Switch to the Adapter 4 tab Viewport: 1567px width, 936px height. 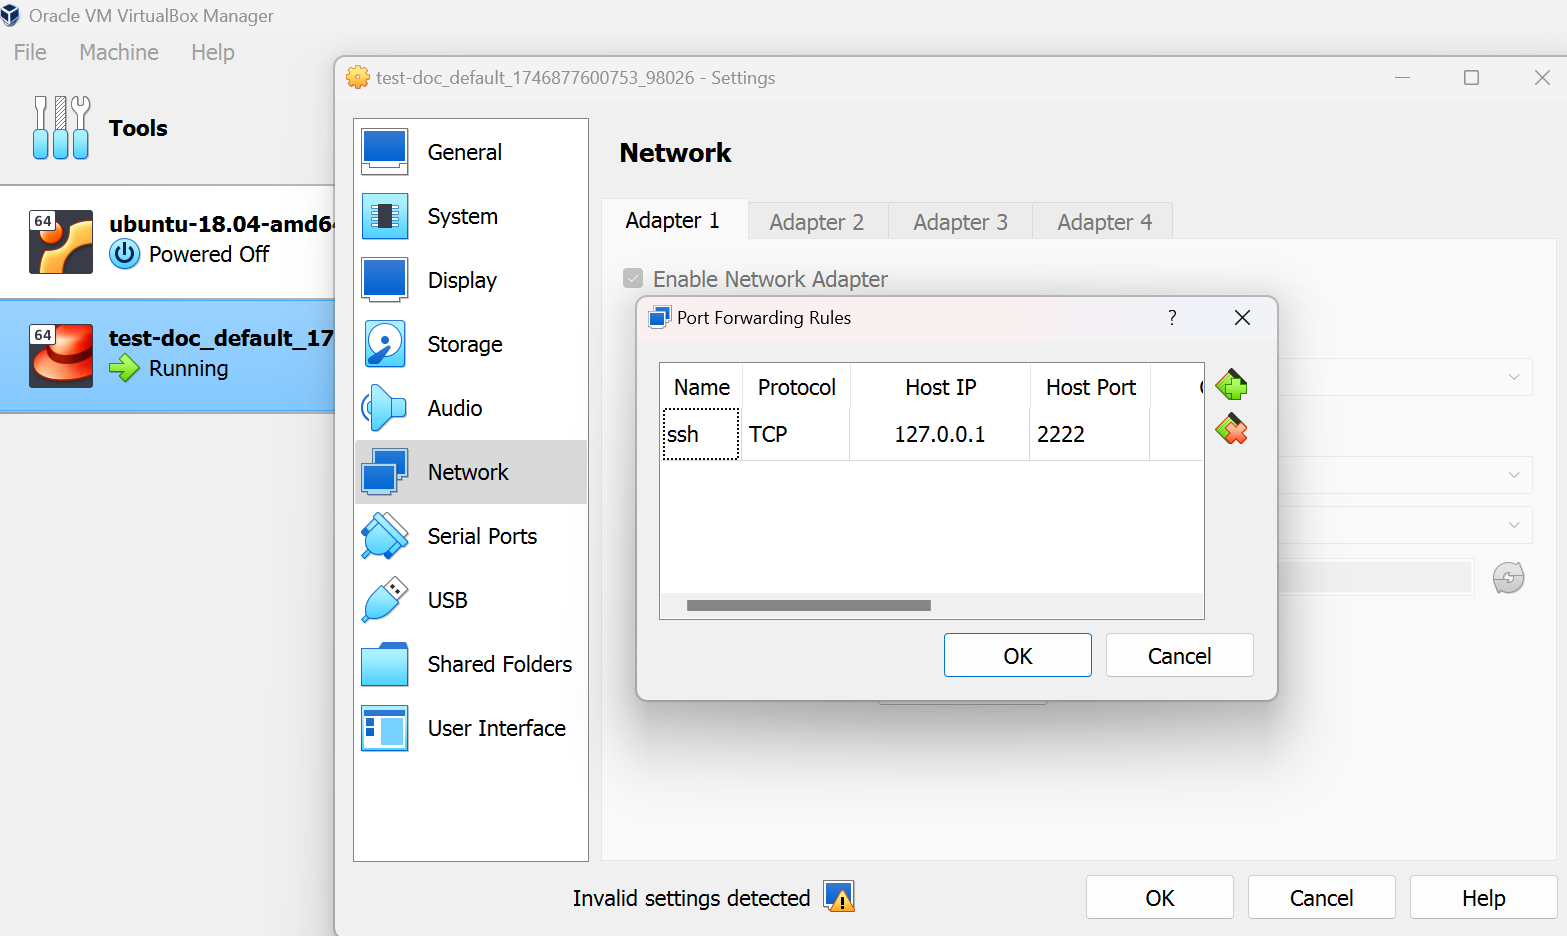pyautogui.click(x=1105, y=222)
